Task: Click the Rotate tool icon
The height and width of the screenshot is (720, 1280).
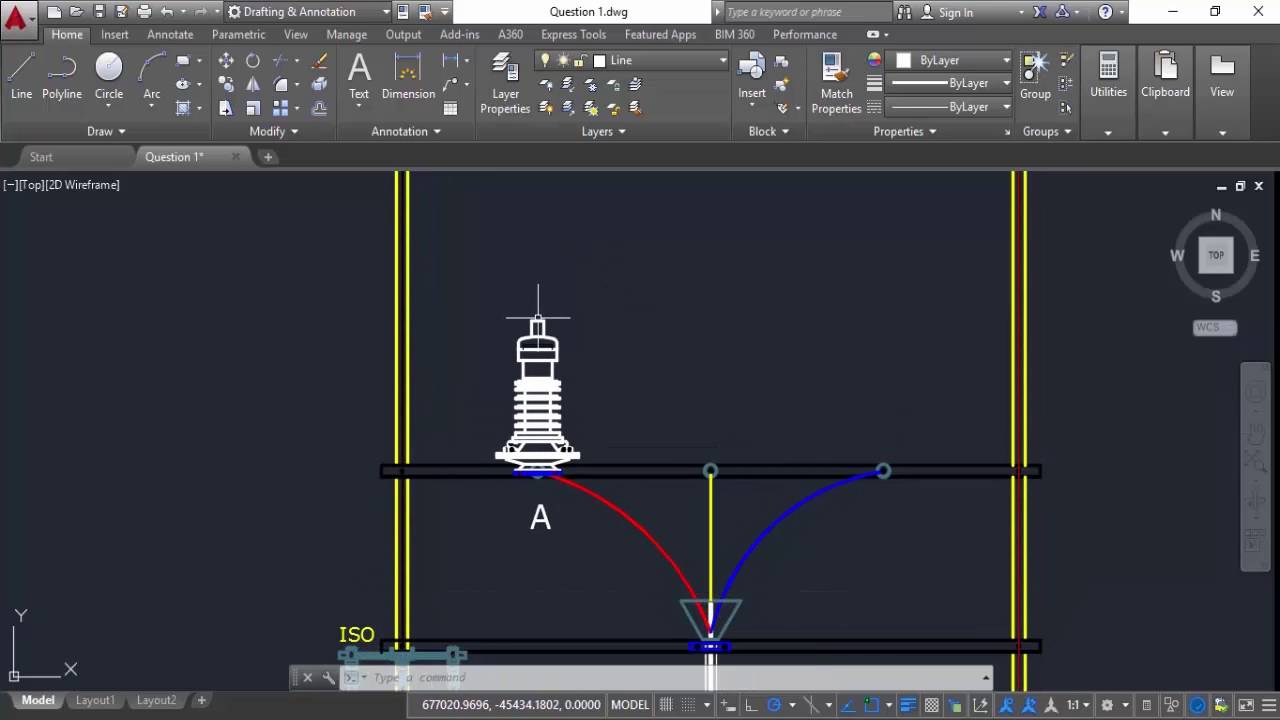Action: point(253,61)
